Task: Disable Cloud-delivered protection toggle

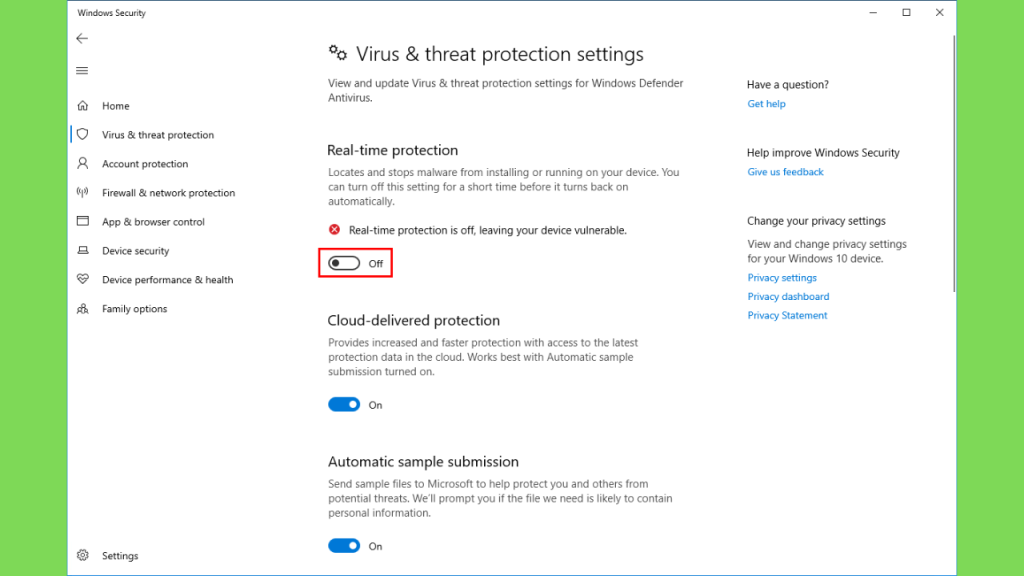Action: click(x=344, y=404)
